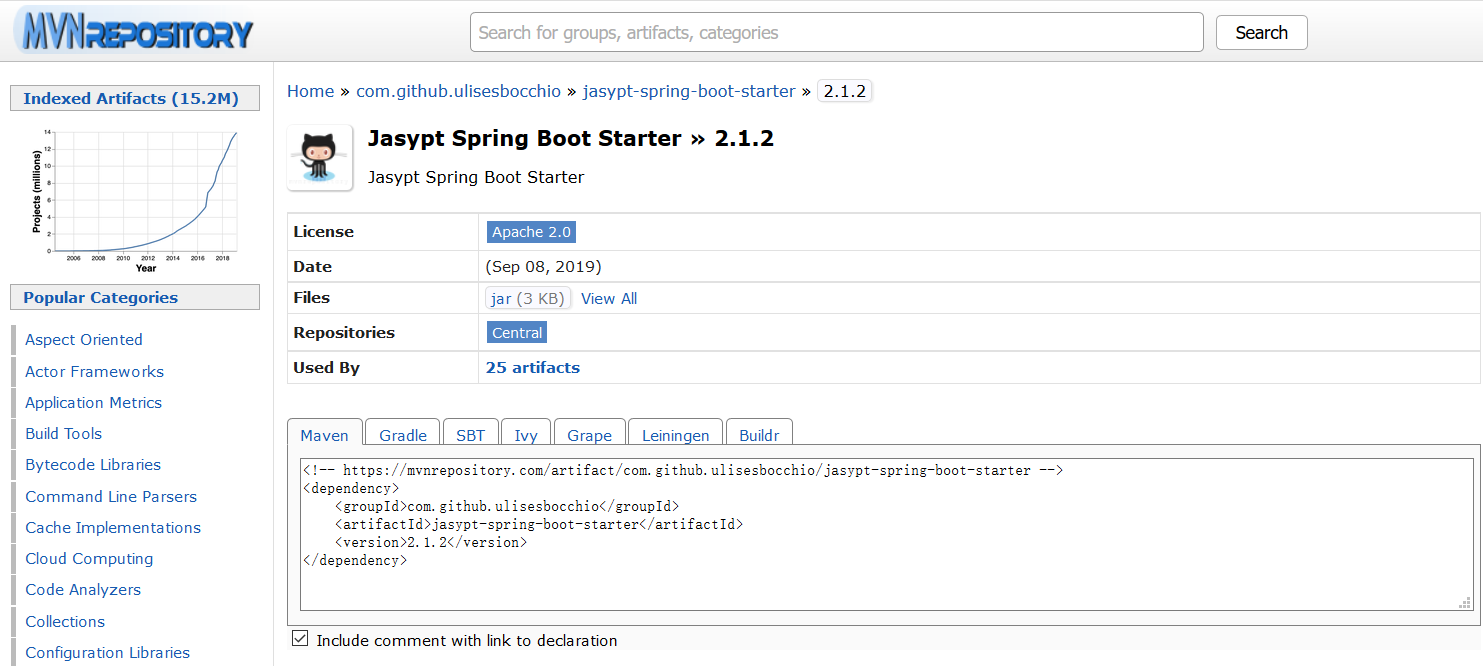Click the Apache 2.0 license badge
Viewport: 1483px width, 666px height.
pyautogui.click(x=531, y=232)
